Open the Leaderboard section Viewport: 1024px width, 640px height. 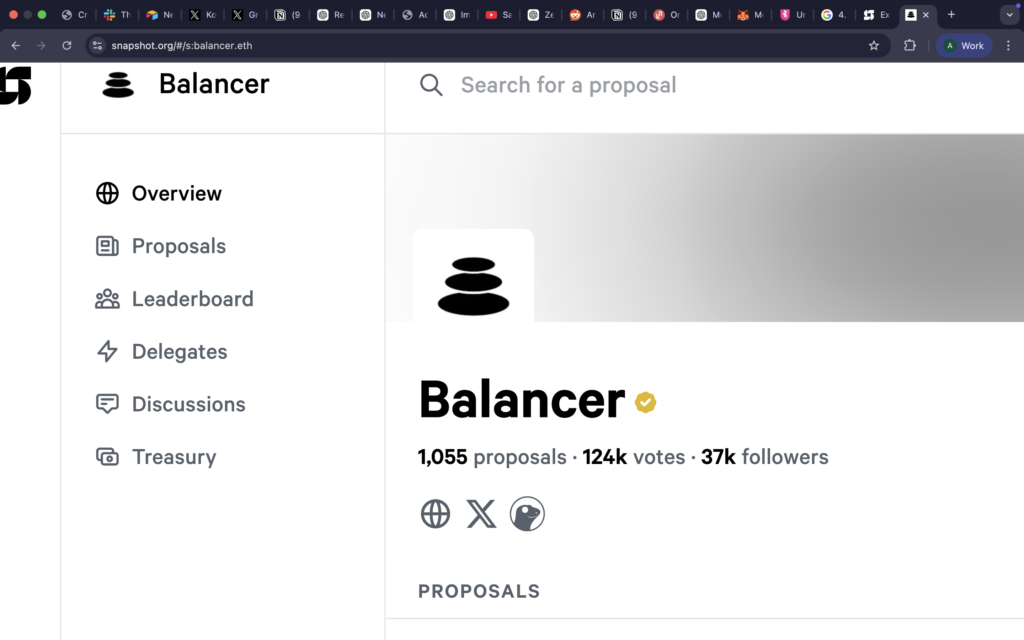(192, 299)
